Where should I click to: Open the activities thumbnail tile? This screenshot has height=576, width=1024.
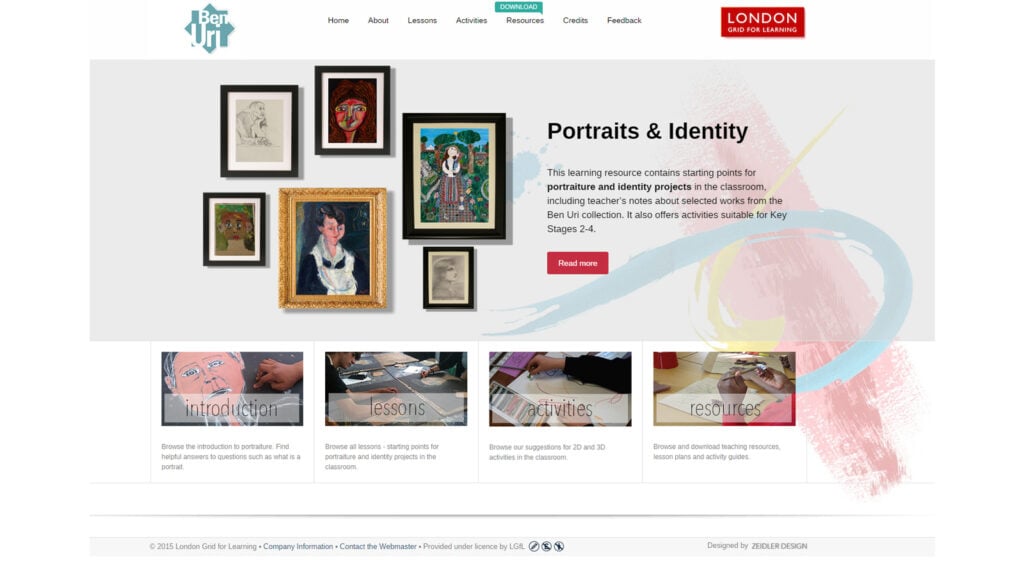click(x=560, y=389)
